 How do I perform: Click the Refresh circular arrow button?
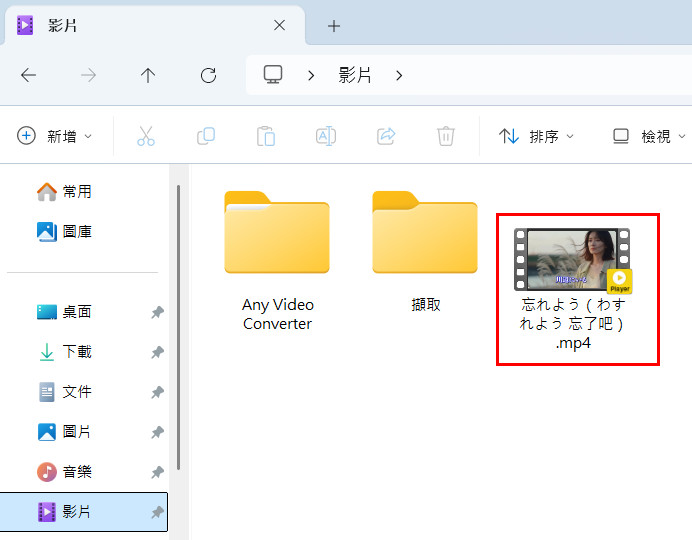[208, 75]
